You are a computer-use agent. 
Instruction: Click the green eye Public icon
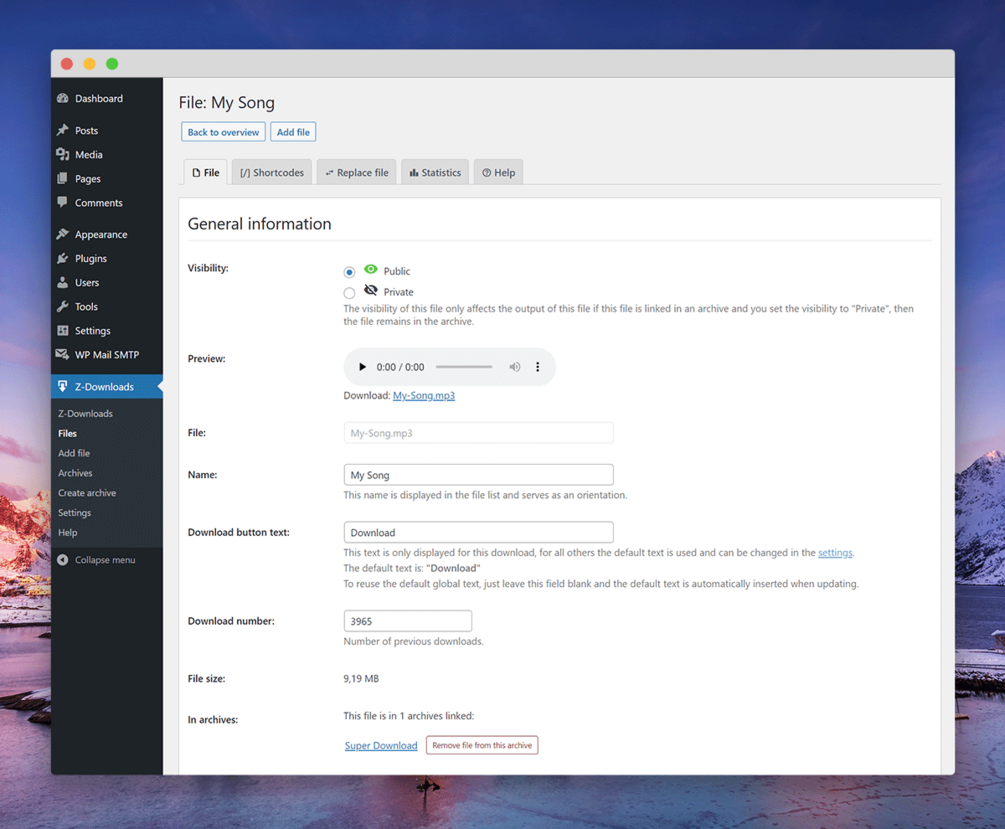click(x=370, y=269)
